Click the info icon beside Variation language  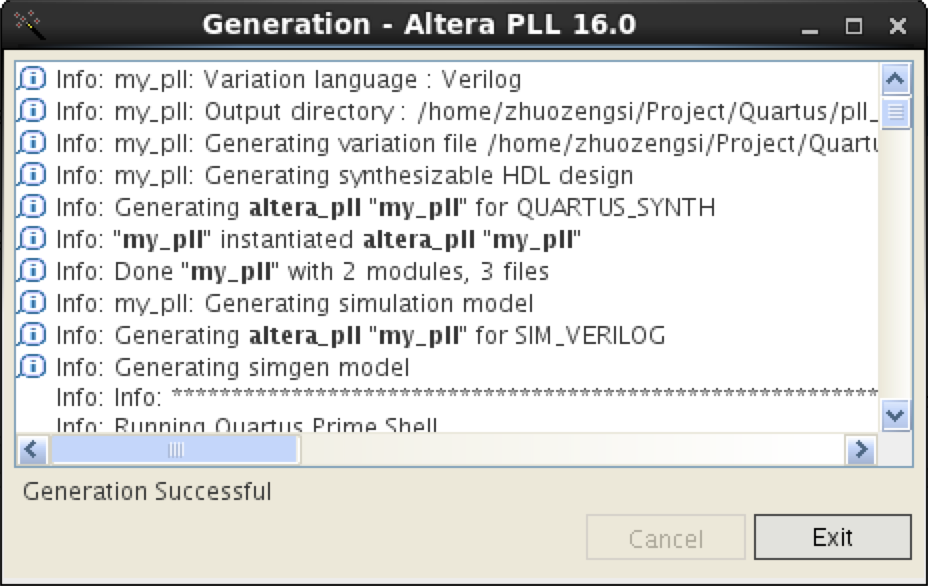click(x=31, y=79)
